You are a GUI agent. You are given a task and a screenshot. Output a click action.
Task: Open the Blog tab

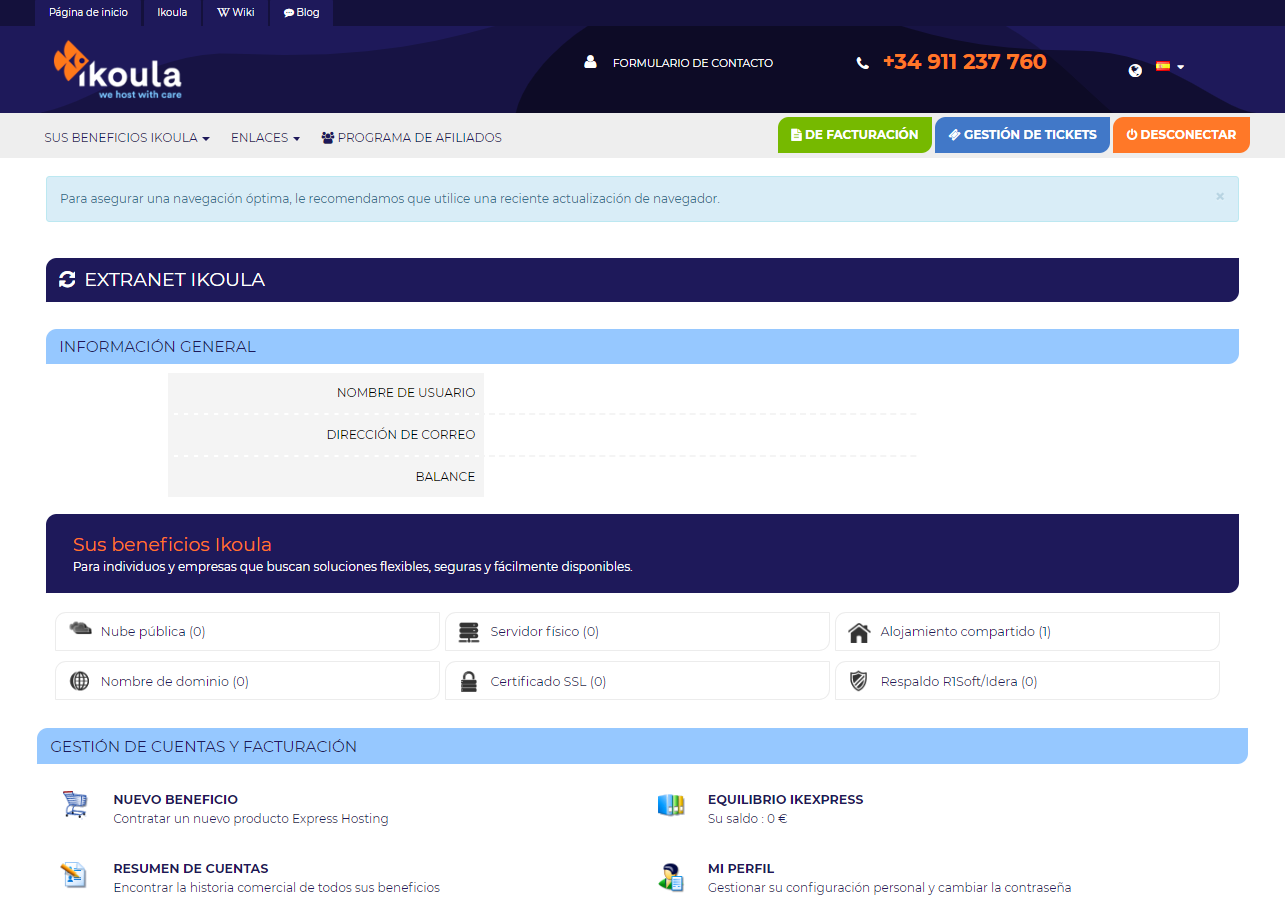[x=301, y=13]
